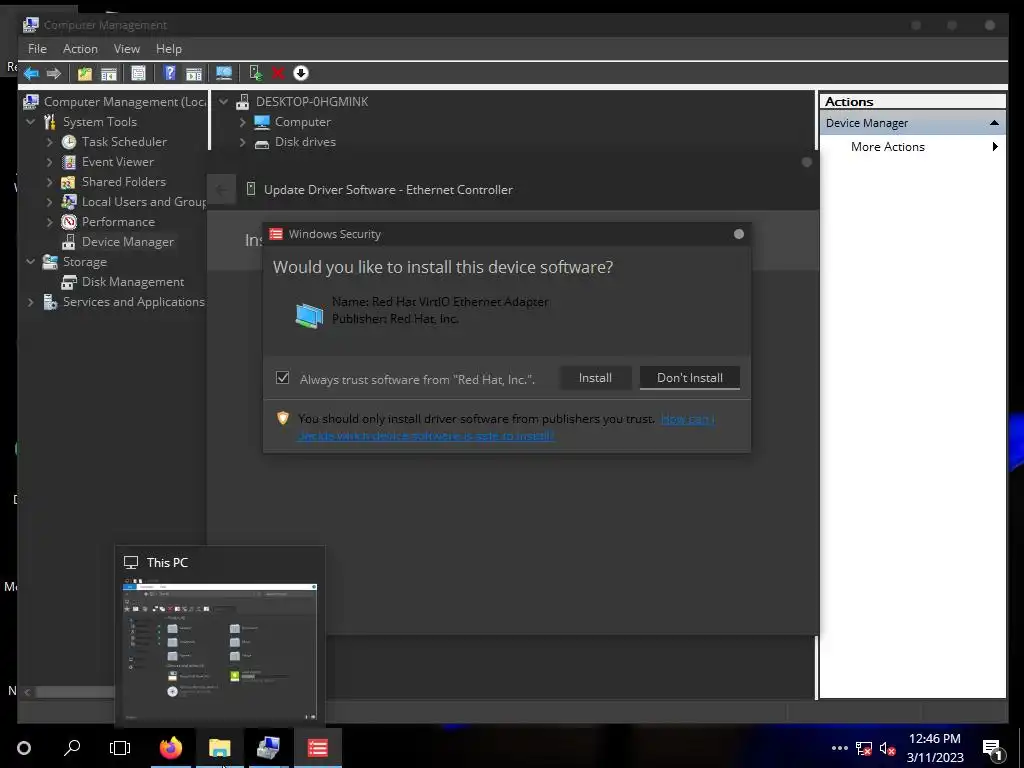
Task: Open the Properties toolbar icon
Action: pyautogui.click(x=138, y=73)
